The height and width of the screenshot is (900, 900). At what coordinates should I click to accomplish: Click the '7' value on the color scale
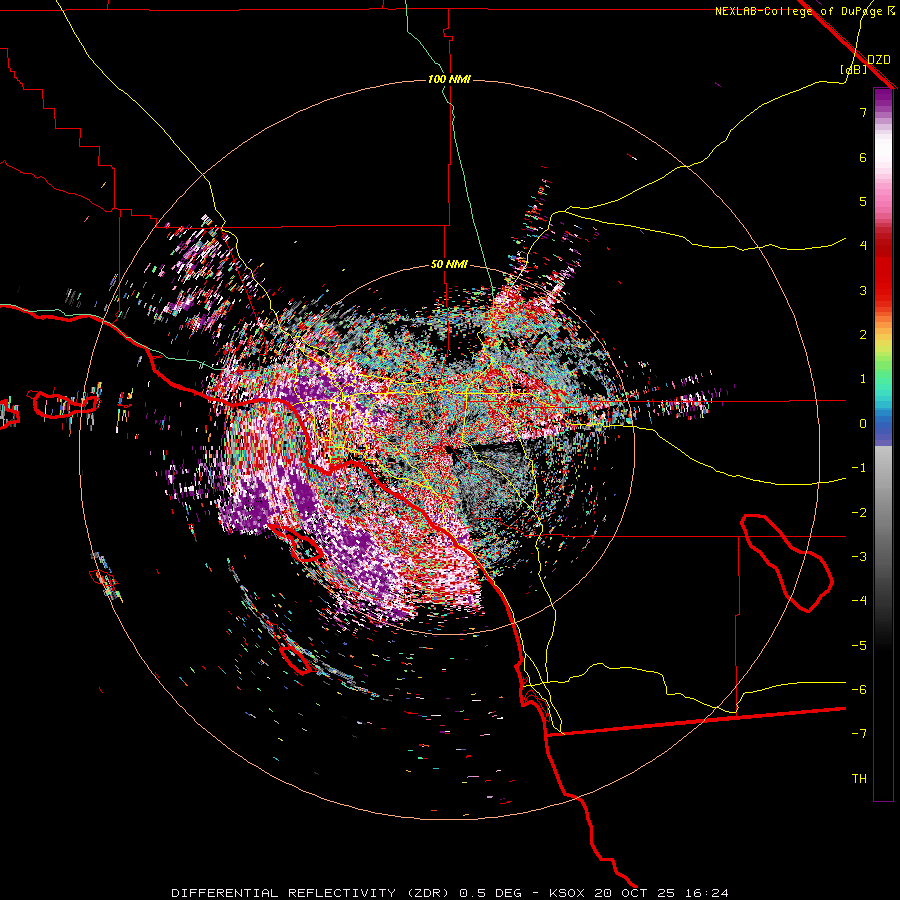(x=863, y=112)
